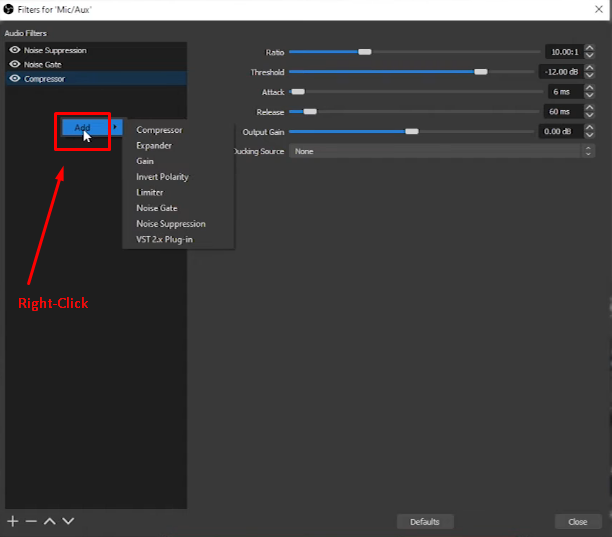The width and height of the screenshot is (612, 537).
Task: Click the Ratio value field 10.00:1
Action: (564, 52)
